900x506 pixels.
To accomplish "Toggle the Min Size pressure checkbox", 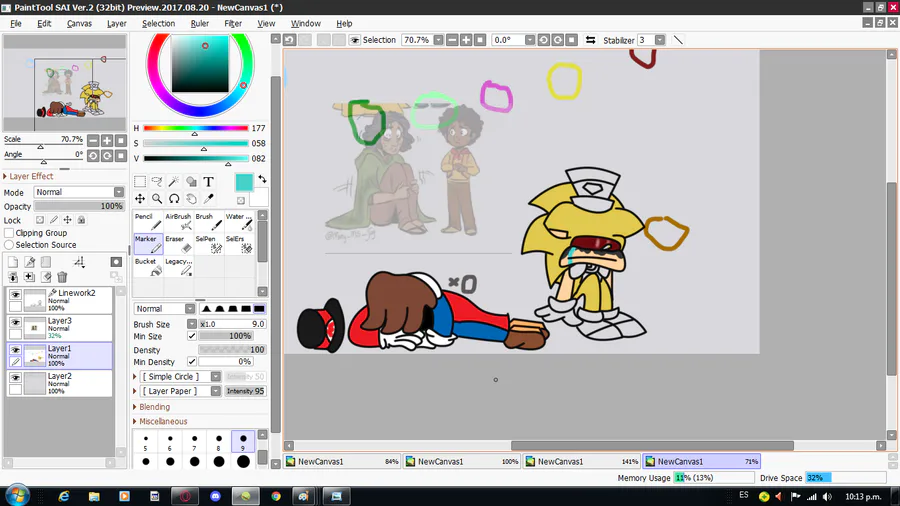I will [x=192, y=336].
